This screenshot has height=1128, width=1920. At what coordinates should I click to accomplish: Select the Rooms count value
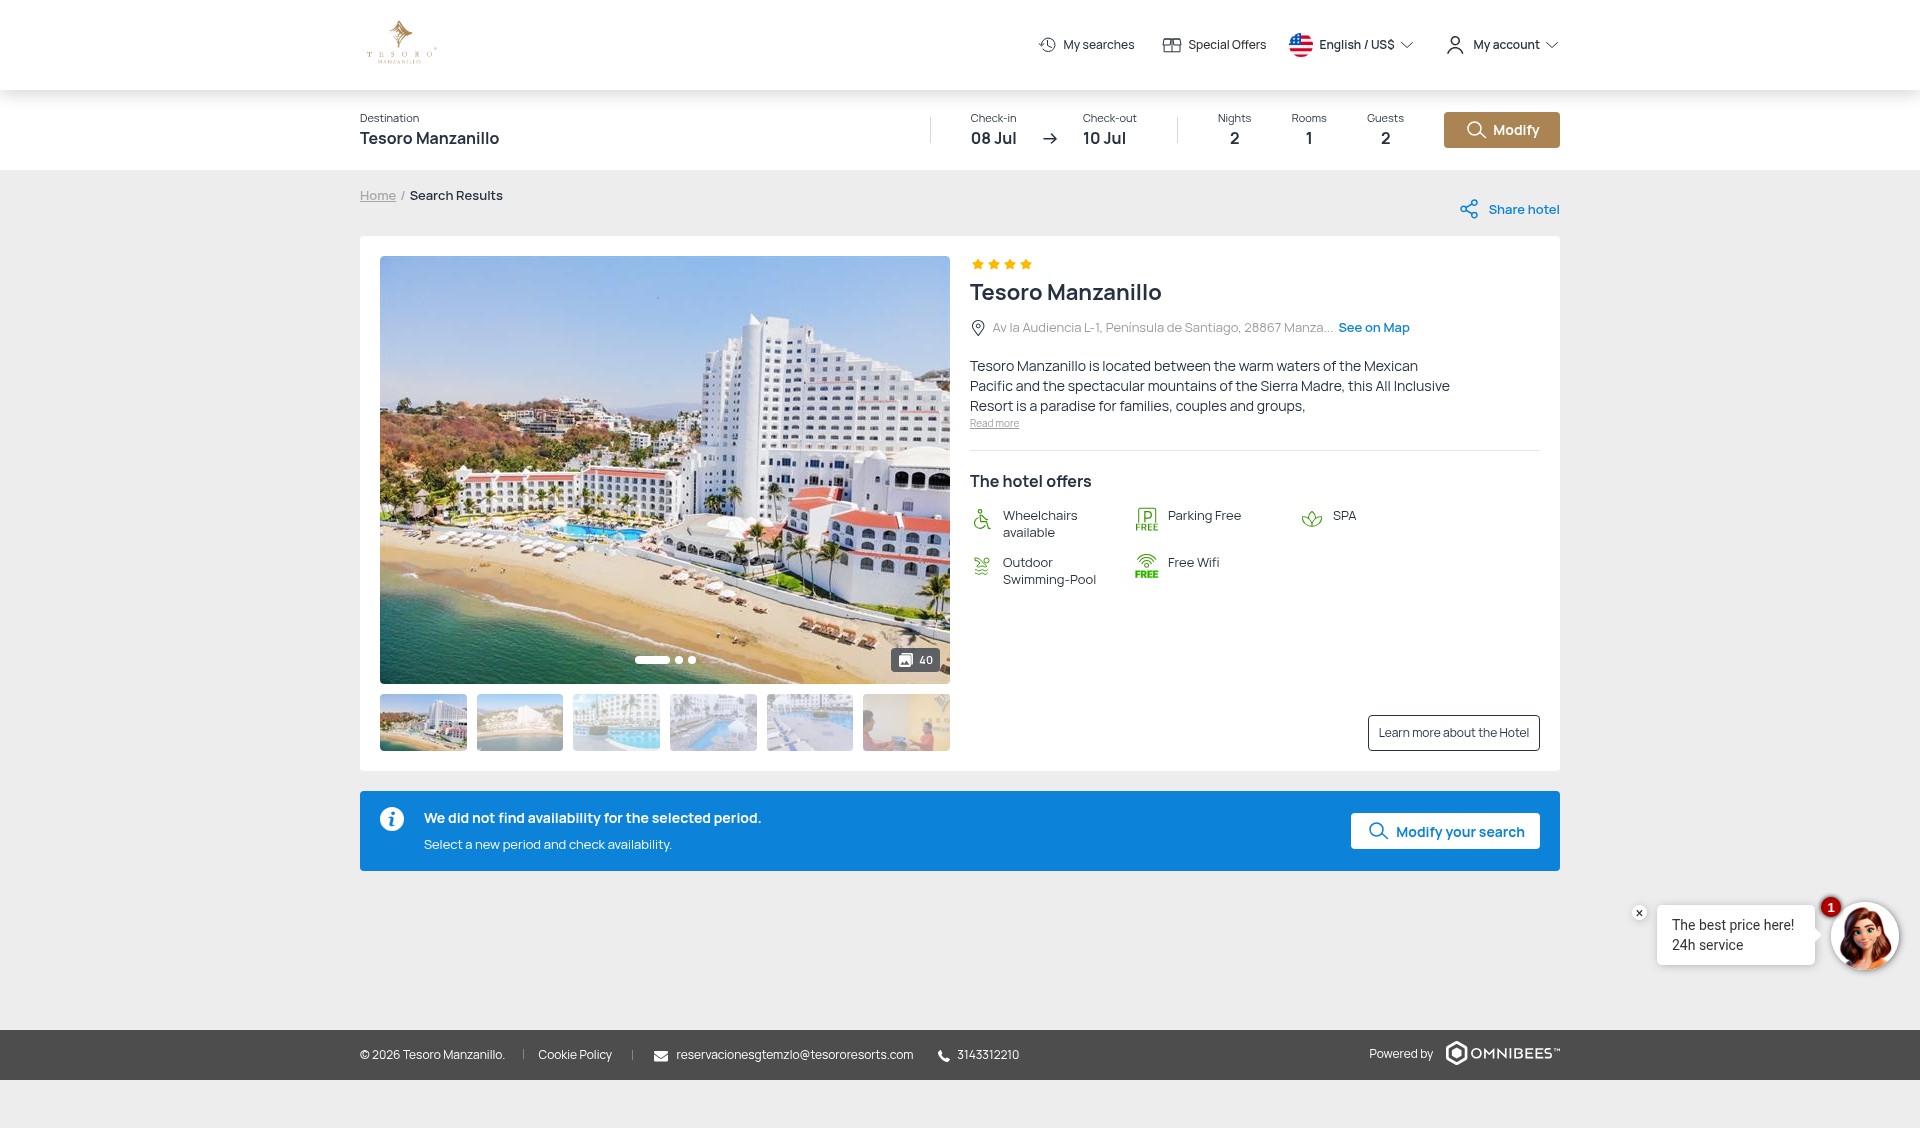pyautogui.click(x=1309, y=139)
